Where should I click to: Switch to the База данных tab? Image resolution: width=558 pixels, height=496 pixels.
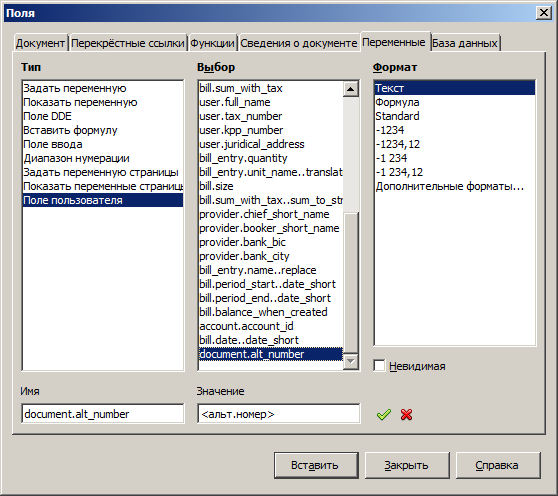(464, 43)
